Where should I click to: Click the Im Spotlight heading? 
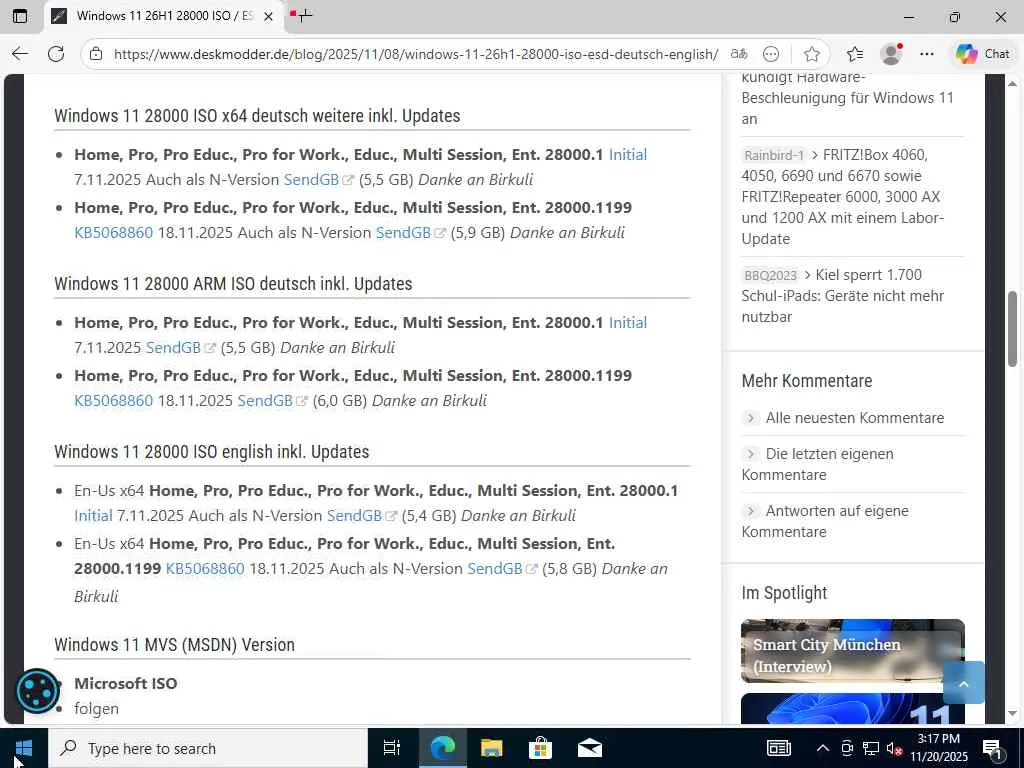pos(784,593)
